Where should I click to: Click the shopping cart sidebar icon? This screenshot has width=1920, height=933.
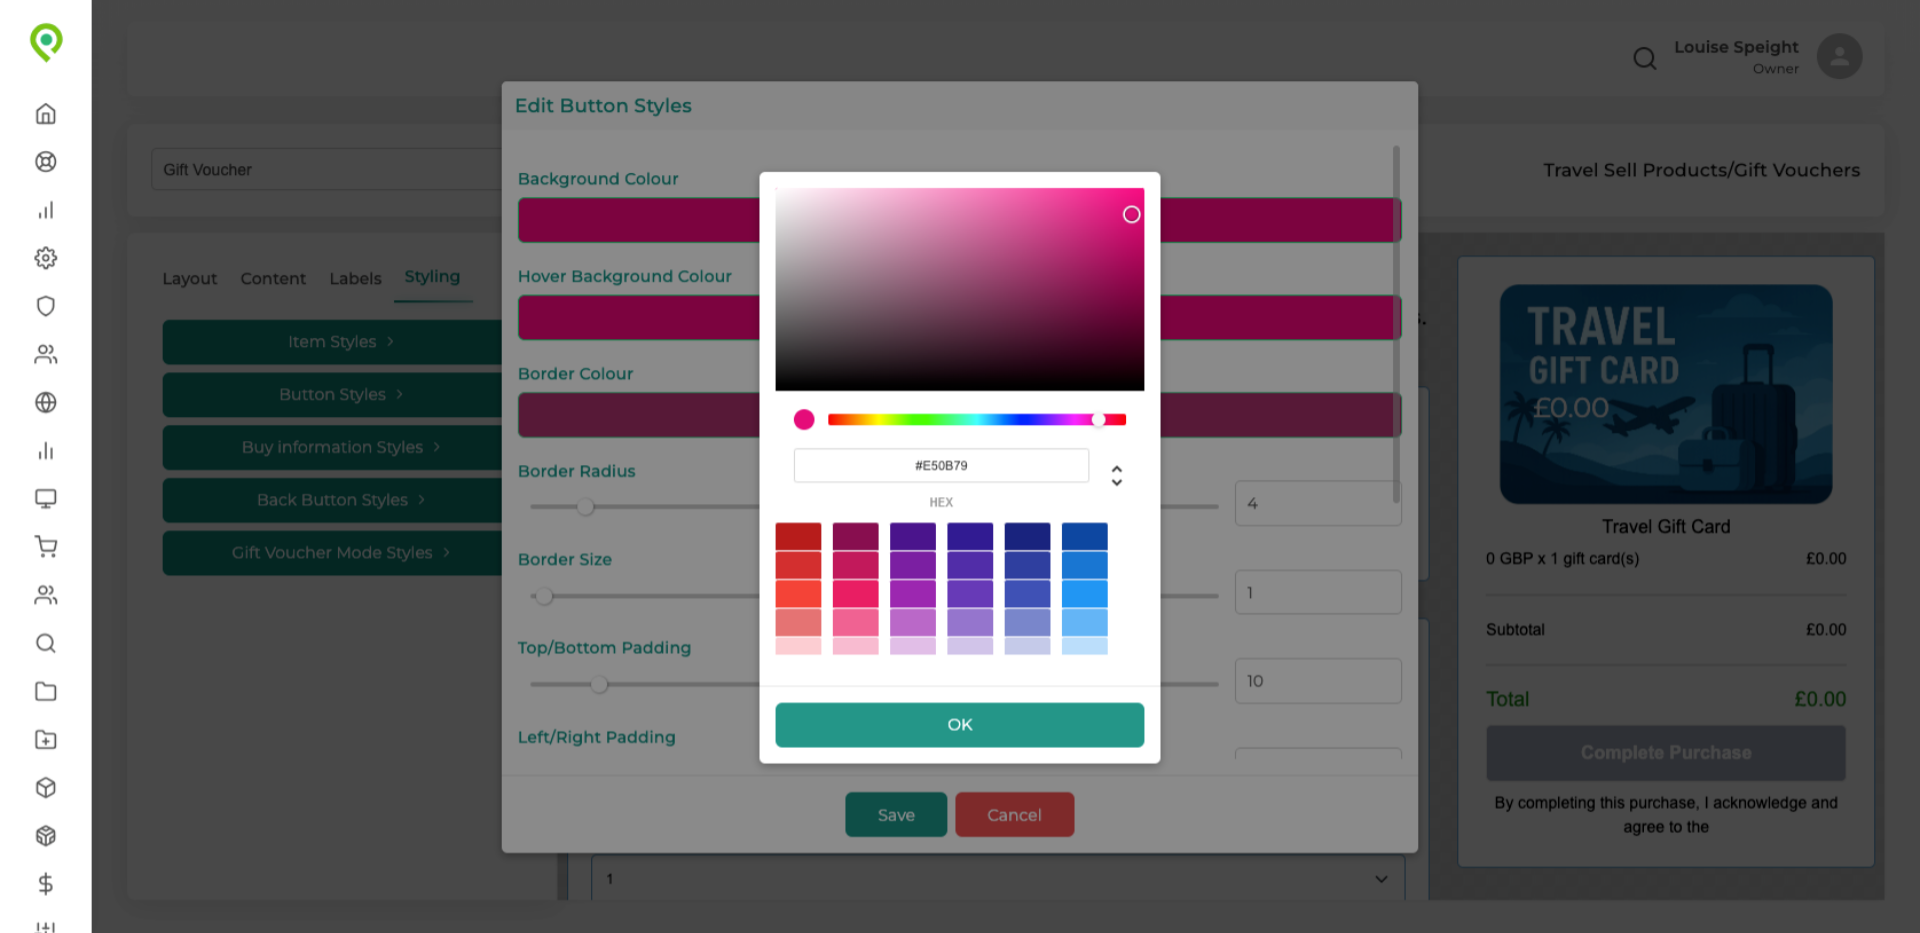pos(46,547)
